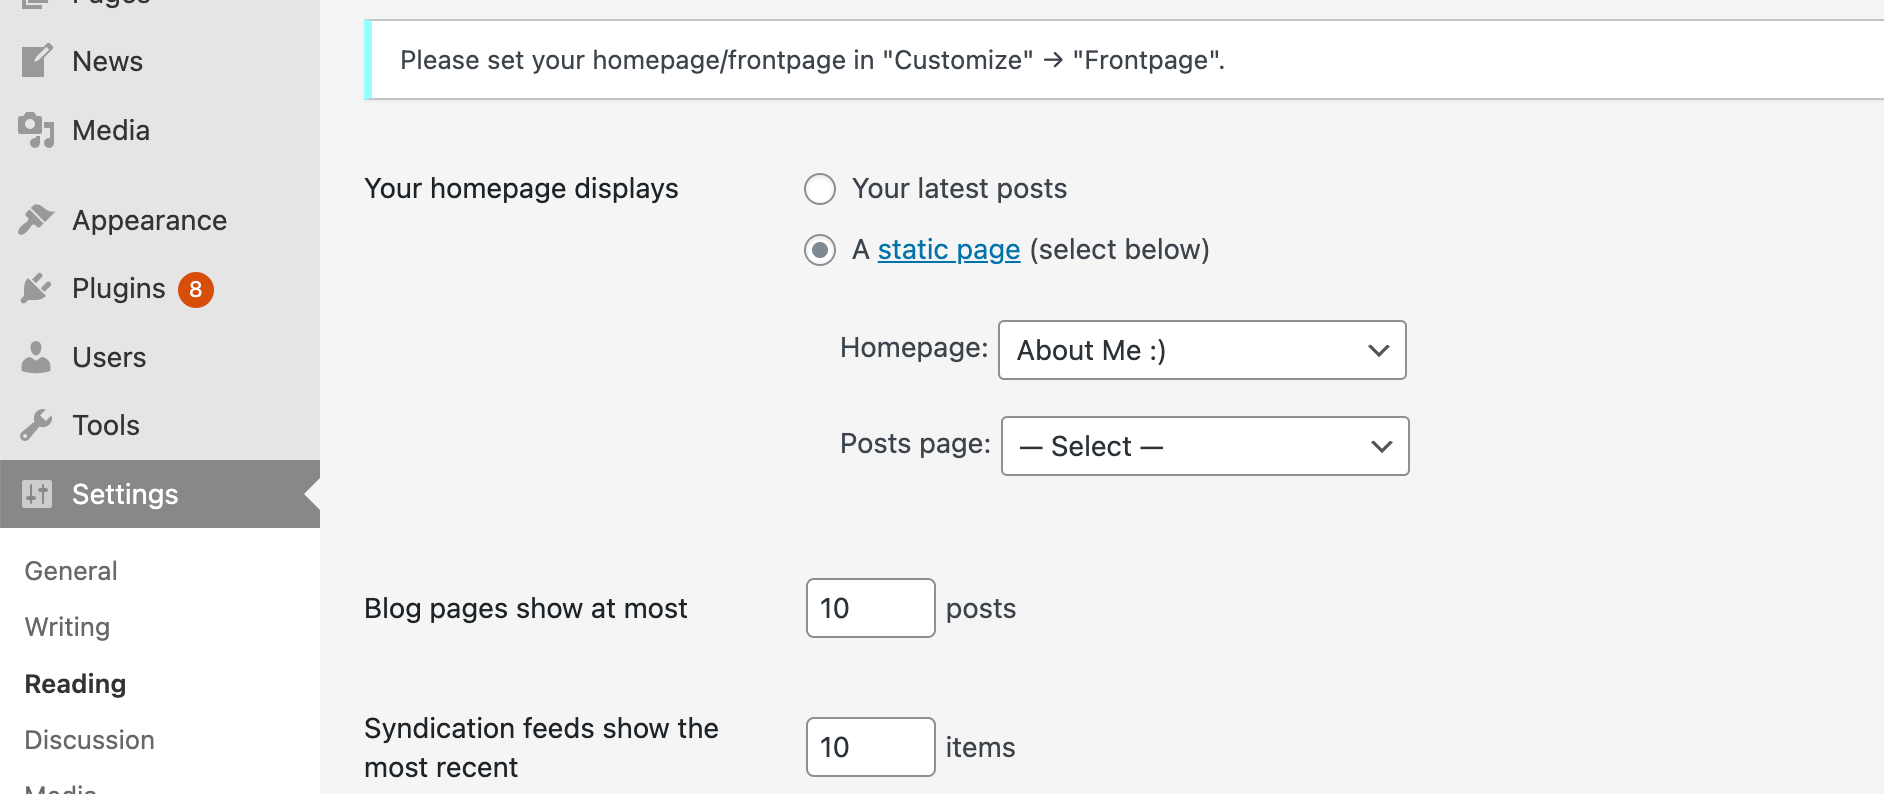Screen dimensions: 1884x794
Task: Open the General settings submenu item
Action: click(x=71, y=571)
